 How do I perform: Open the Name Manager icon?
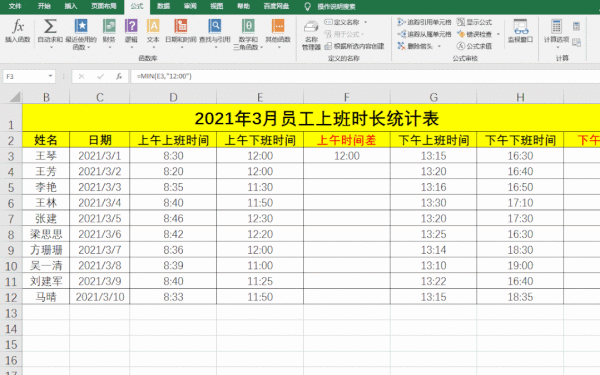(x=311, y=35)
